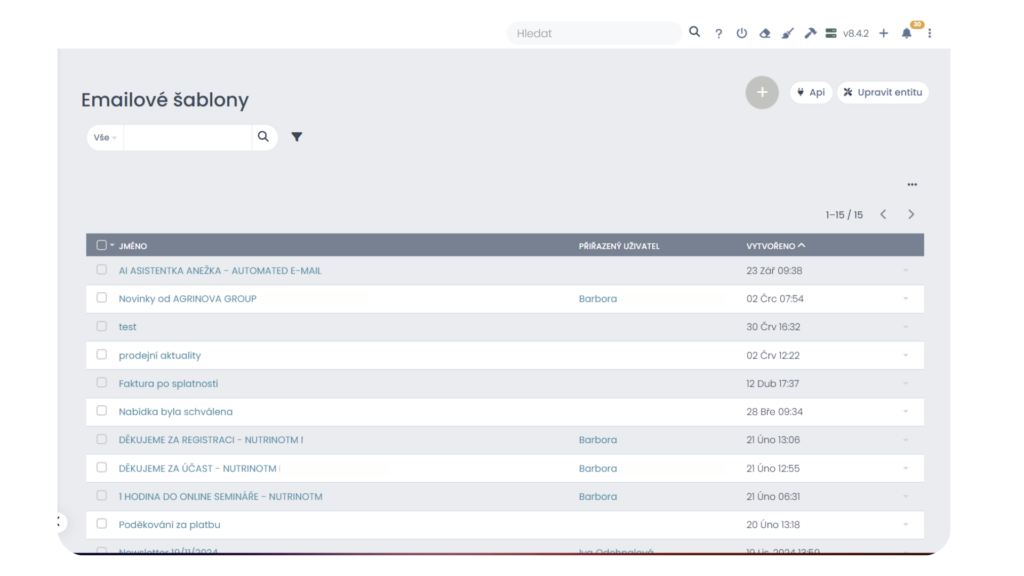Click the hammer rebuild icon
Screen dimensions: 1024x576
[x=810, y=33]
